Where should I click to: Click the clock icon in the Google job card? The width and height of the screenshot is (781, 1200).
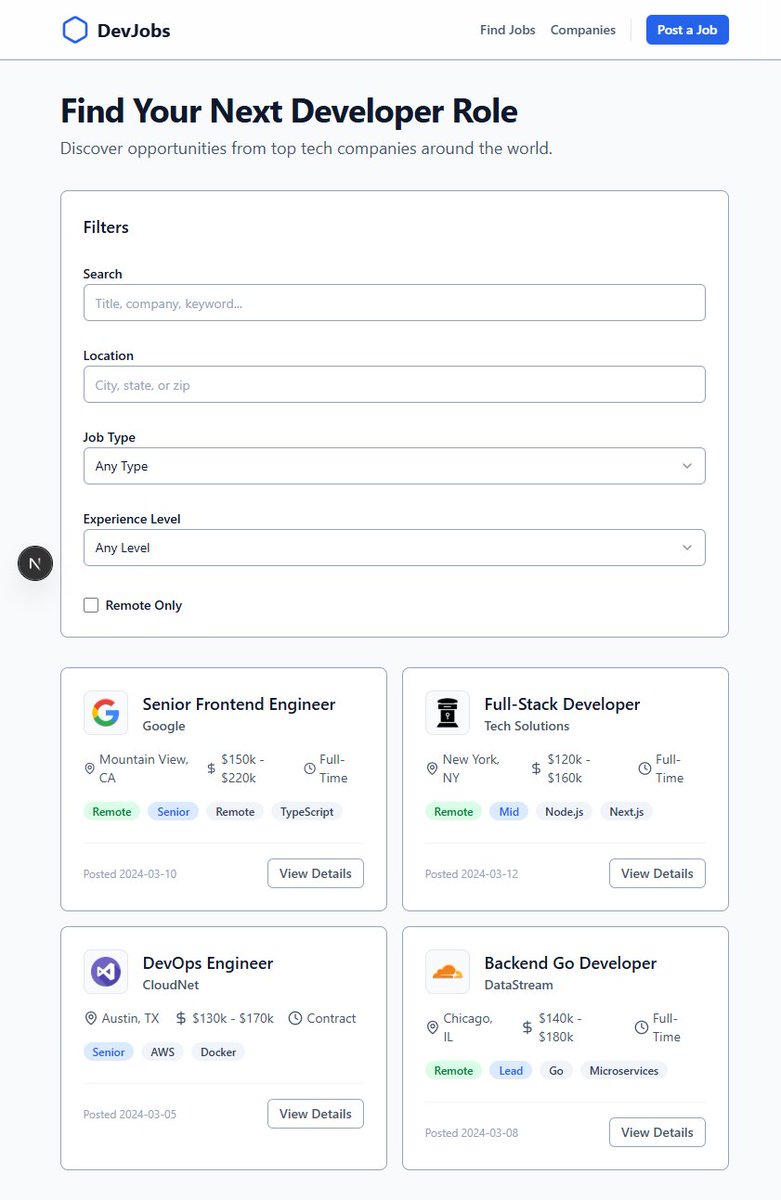pos(310,769)
